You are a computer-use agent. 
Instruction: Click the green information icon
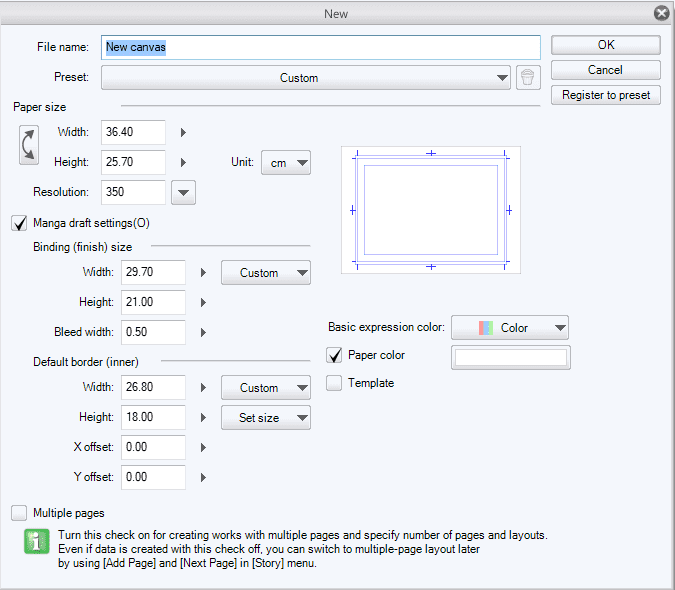pyautogui.click(x=31, y=543)
